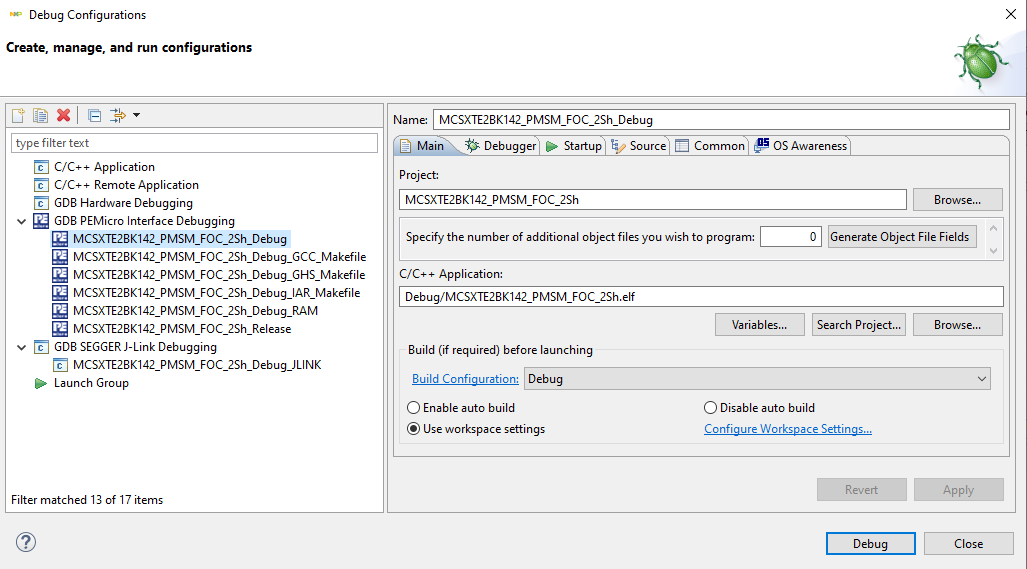Collapse the GDB SEGGER J-Link Debugging node
Image resolution: width=1027 pixels, height=569 pixels.
(22, 347)
